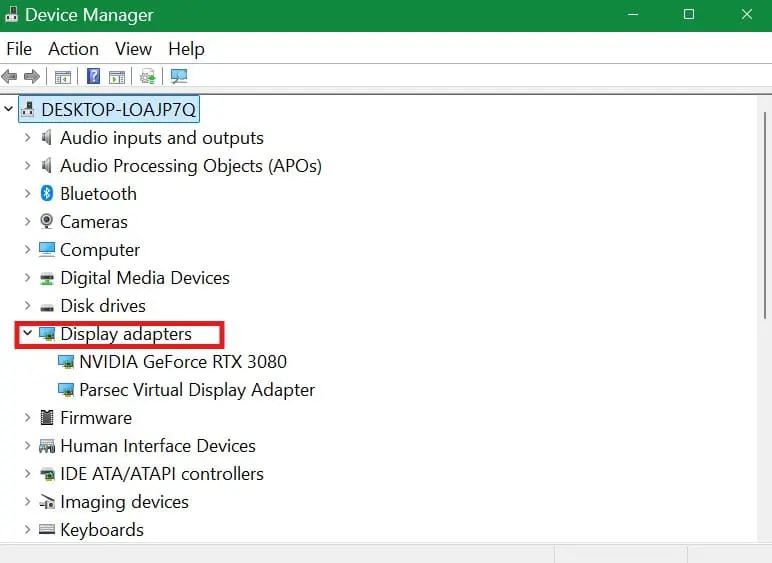Collapse the DESKTOP-LOAJP7Q root node
Screen dimensions: 772x563
click(x=8, y=109)
